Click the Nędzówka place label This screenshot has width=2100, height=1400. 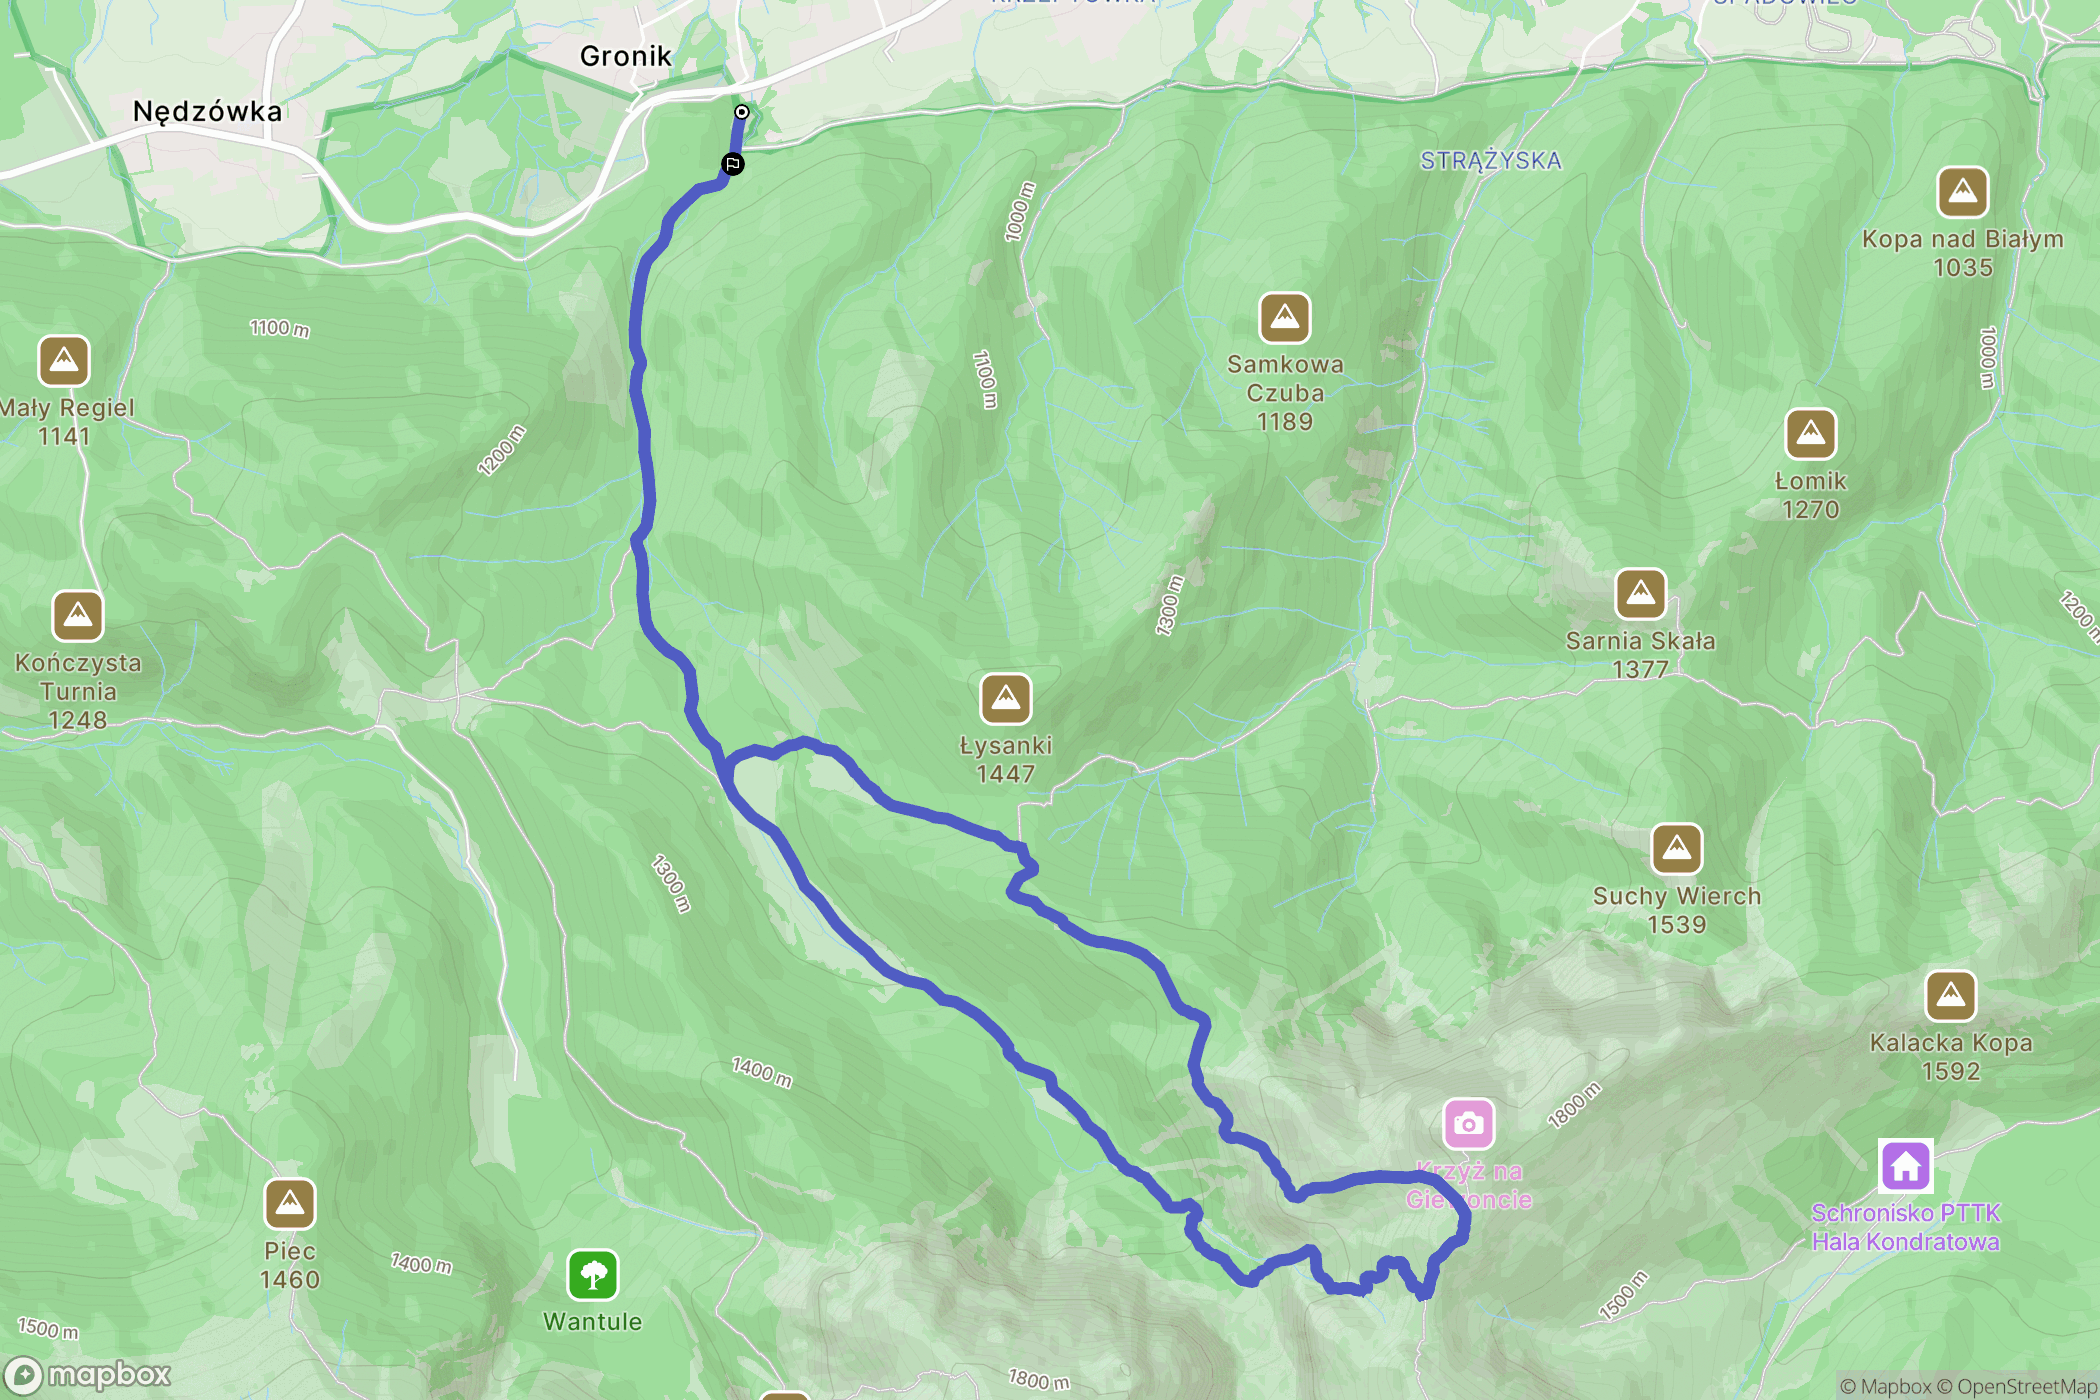208,111
